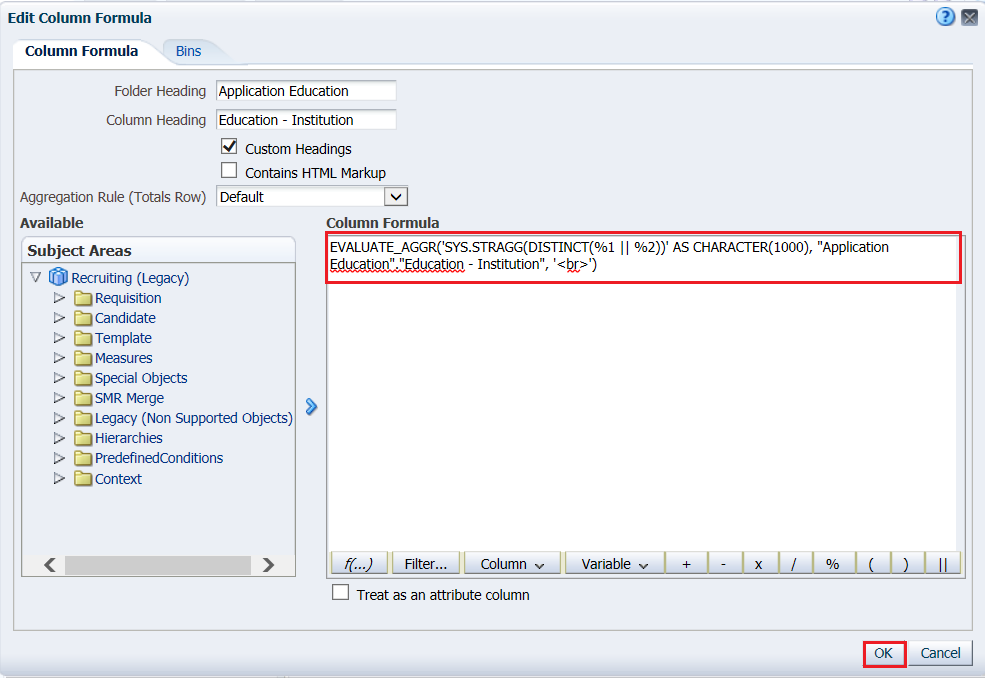Select the Column Formula tab
This screenshot has height=678, width=985.
pos(82,51)
